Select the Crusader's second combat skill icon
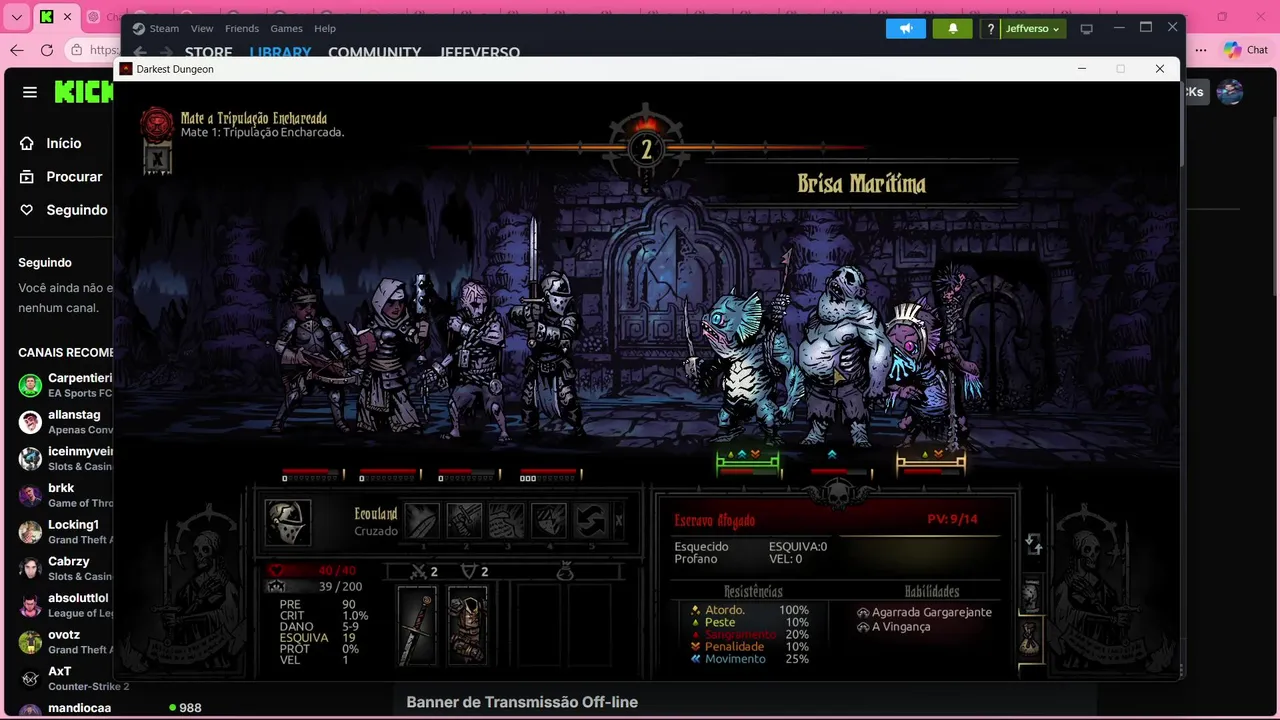Screen dimensions: 1280x720 coord(464,521)
